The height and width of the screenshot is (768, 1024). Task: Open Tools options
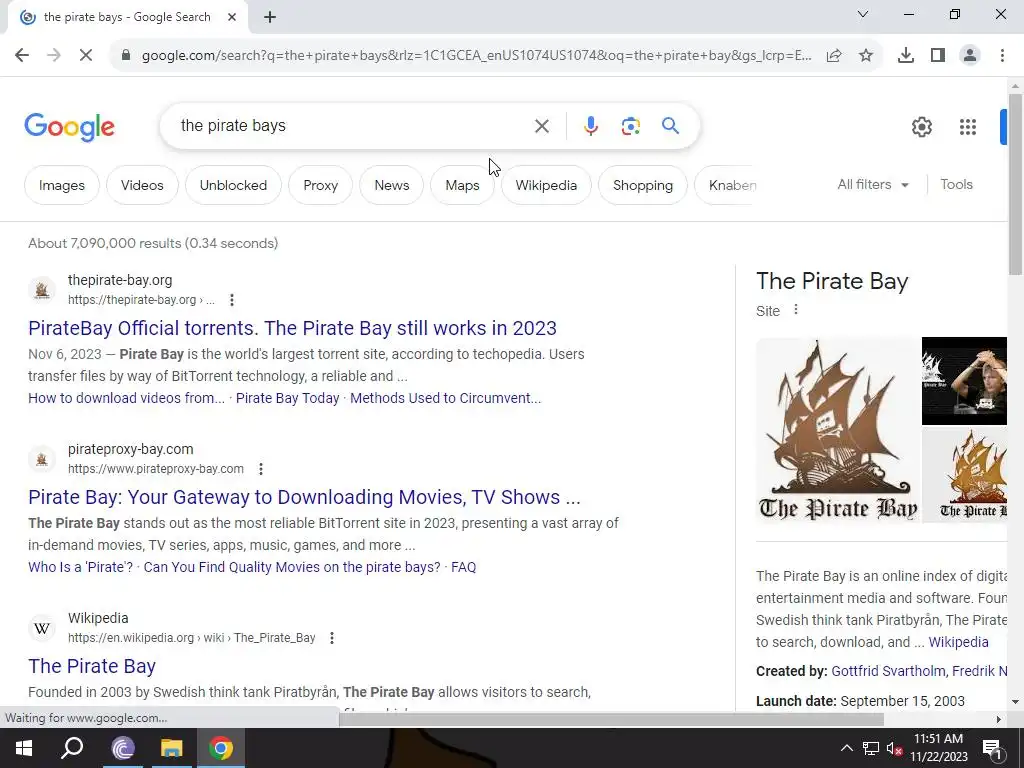point(956,185)
